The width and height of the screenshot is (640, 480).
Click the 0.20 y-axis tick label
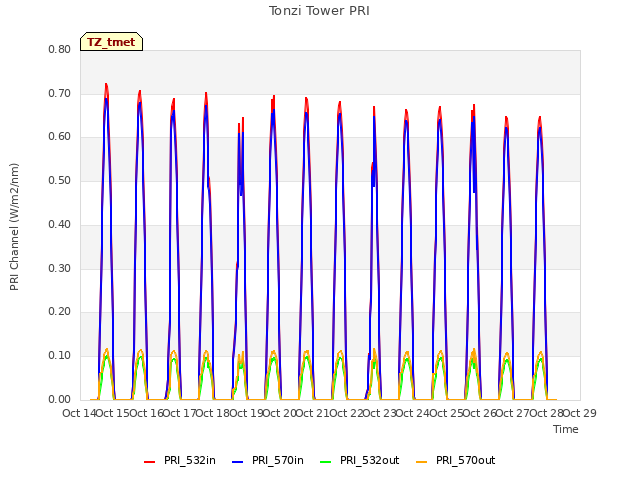[60, 311]
